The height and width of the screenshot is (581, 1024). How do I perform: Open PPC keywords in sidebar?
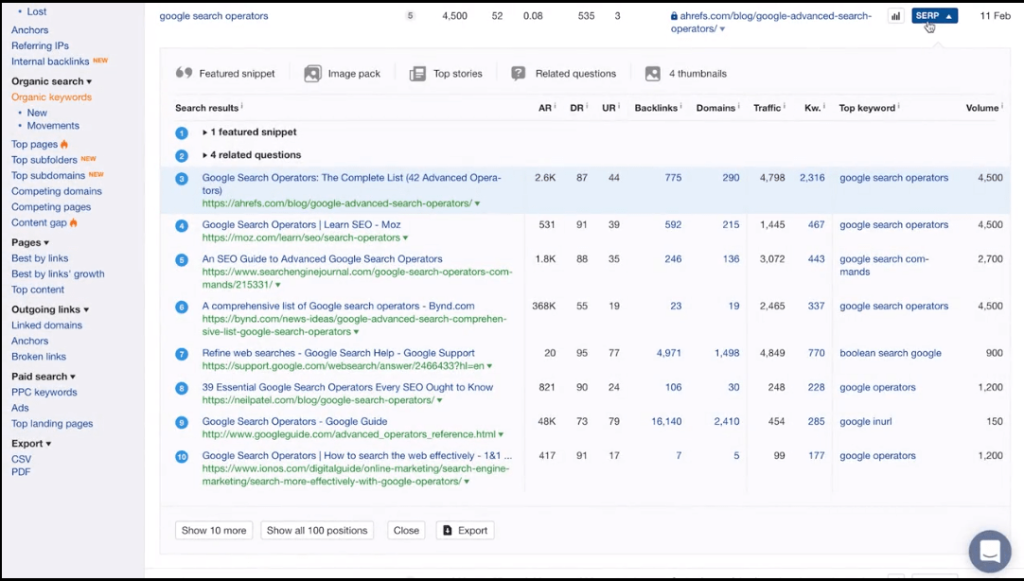click(x=44, y=392)
